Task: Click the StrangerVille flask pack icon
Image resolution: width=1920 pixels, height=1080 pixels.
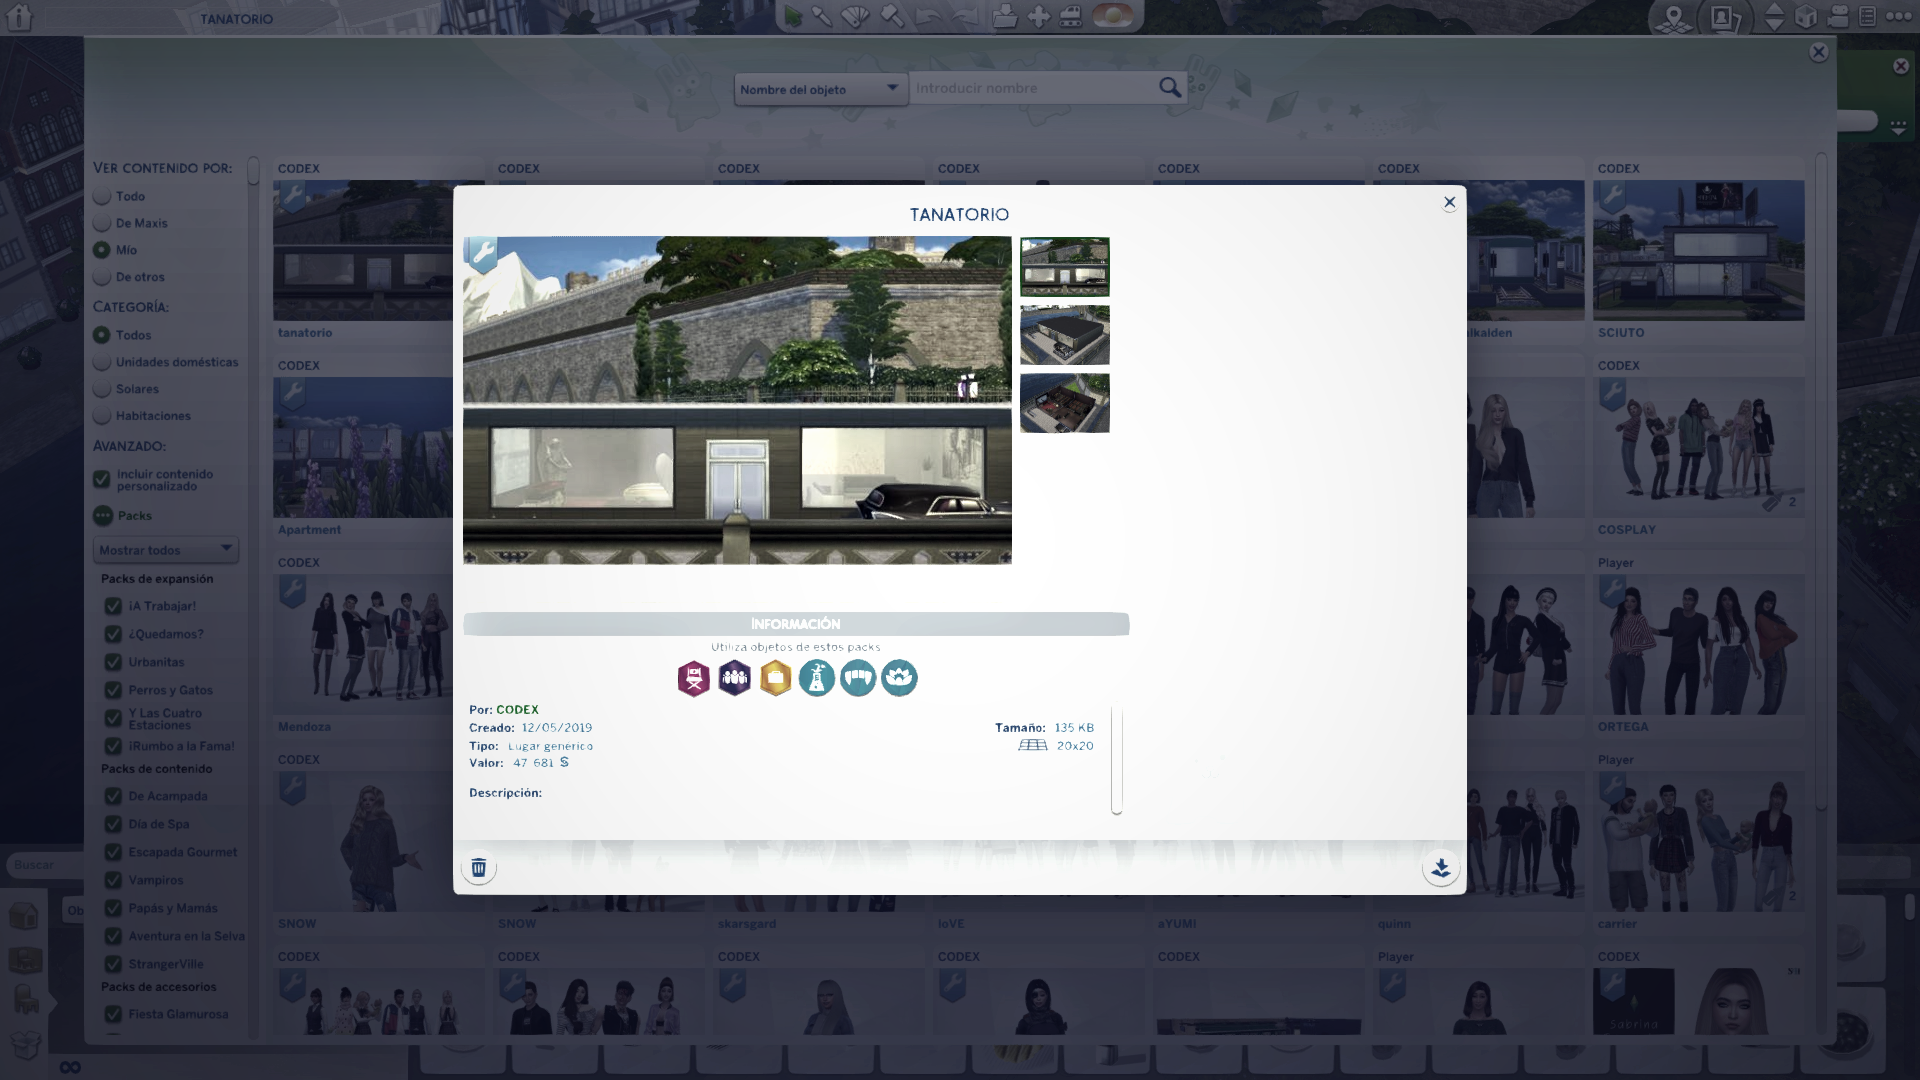Action: (x=817, y=679)
